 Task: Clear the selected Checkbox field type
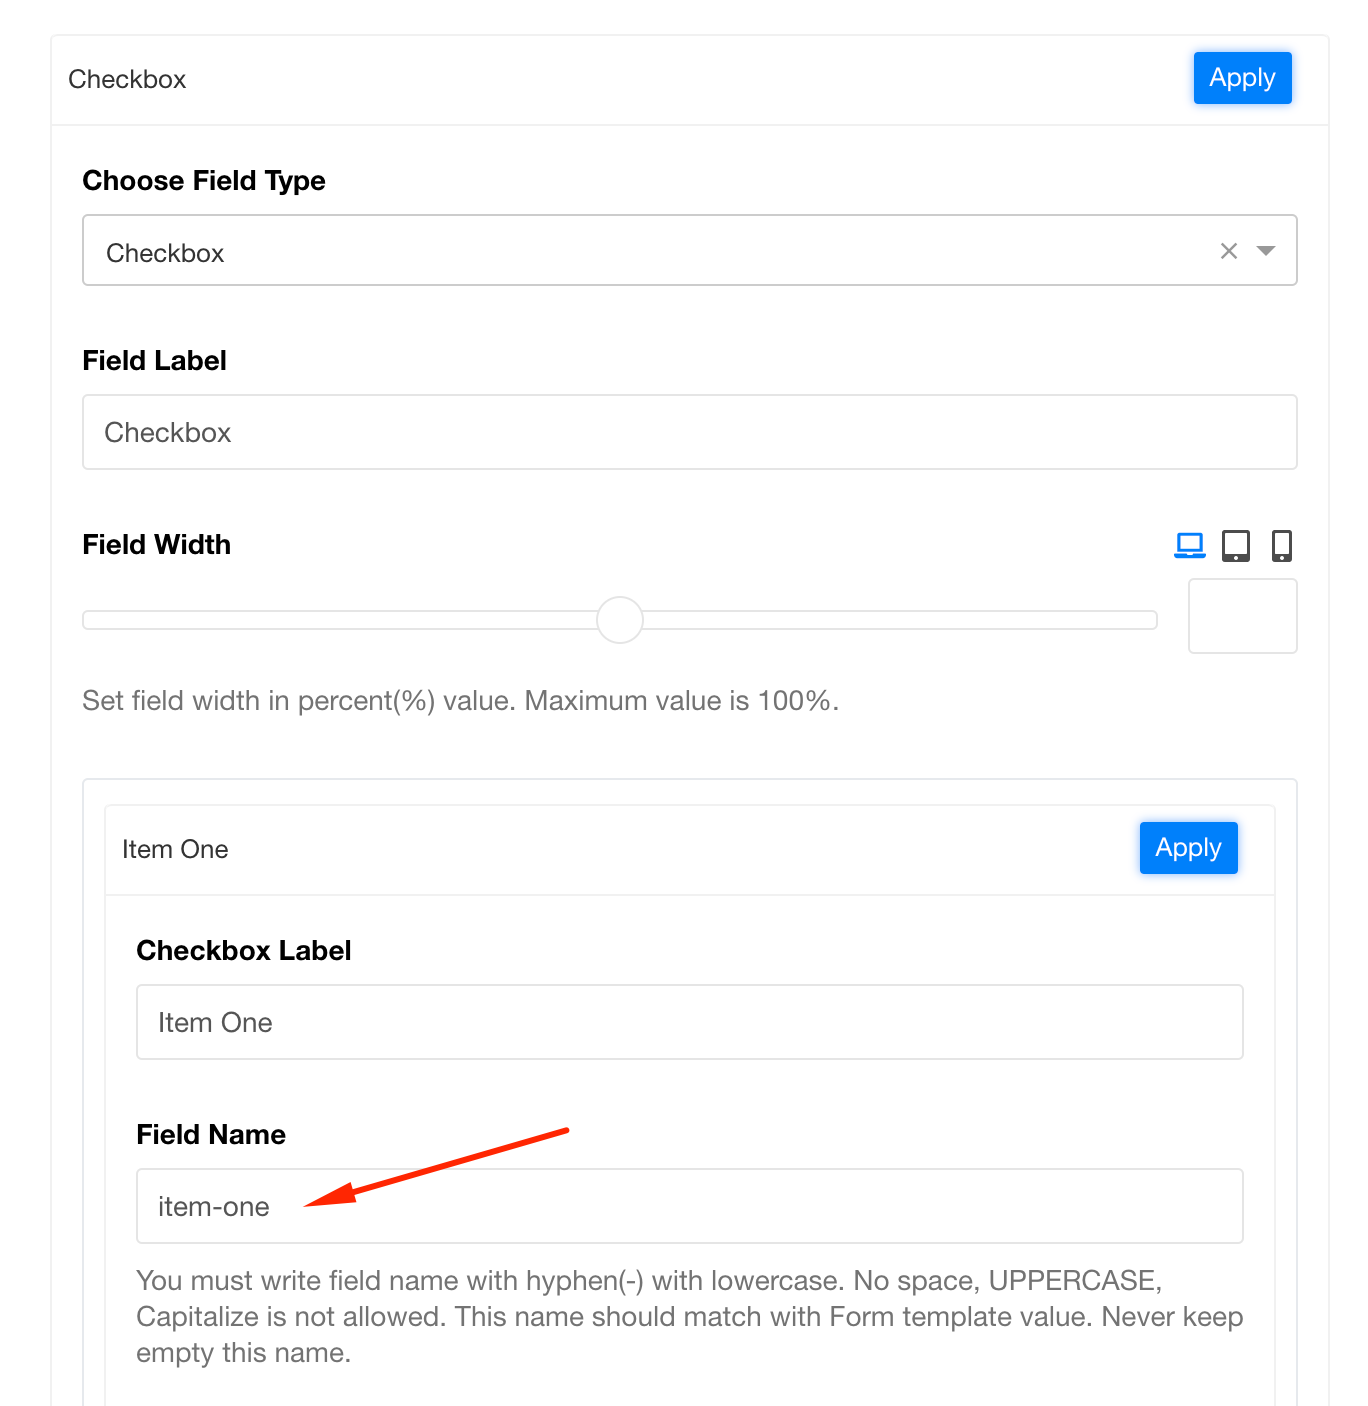click(x=1229, y=251)
